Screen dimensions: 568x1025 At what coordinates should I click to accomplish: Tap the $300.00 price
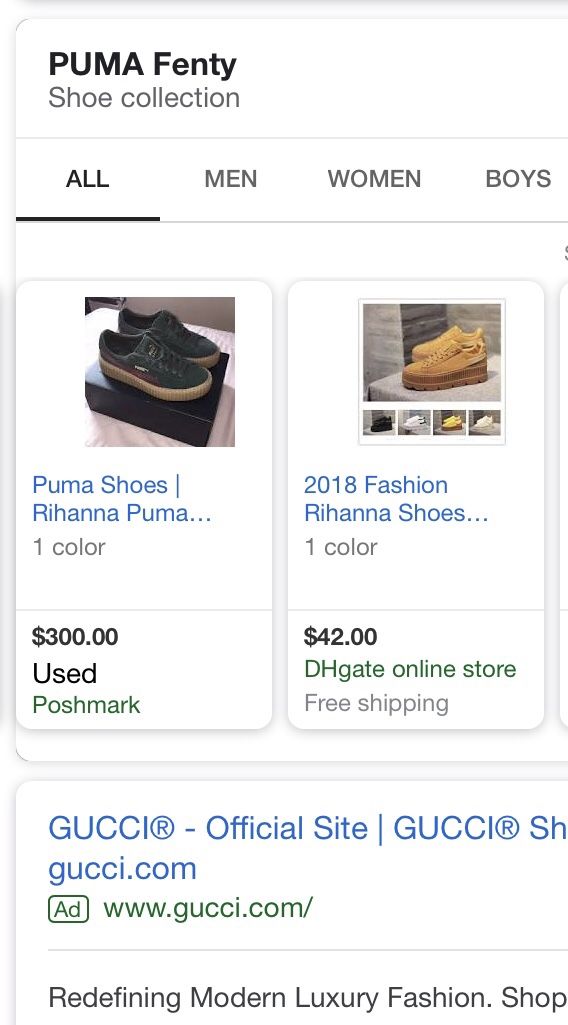pos(75,637)
